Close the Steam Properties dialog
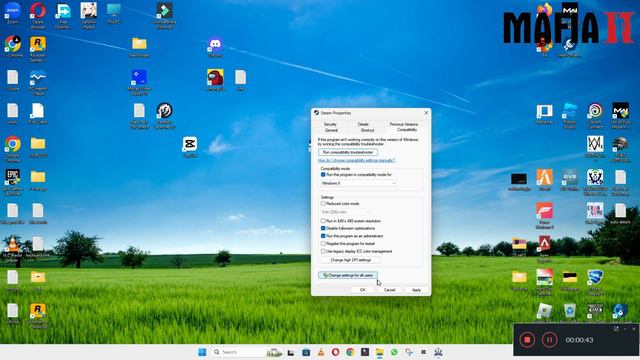 pyautogui.click(x=426, y=113)
